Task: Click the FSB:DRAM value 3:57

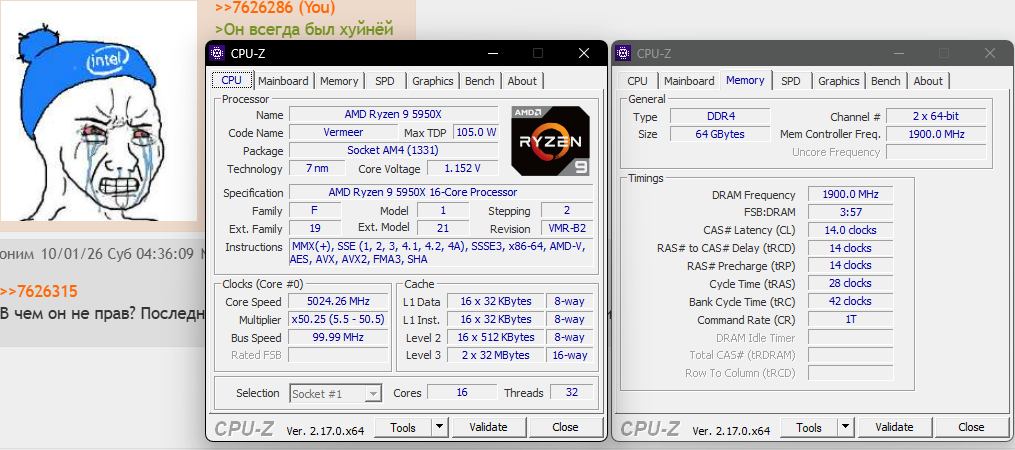Action: pyautogui.click(x=851, y=212)
